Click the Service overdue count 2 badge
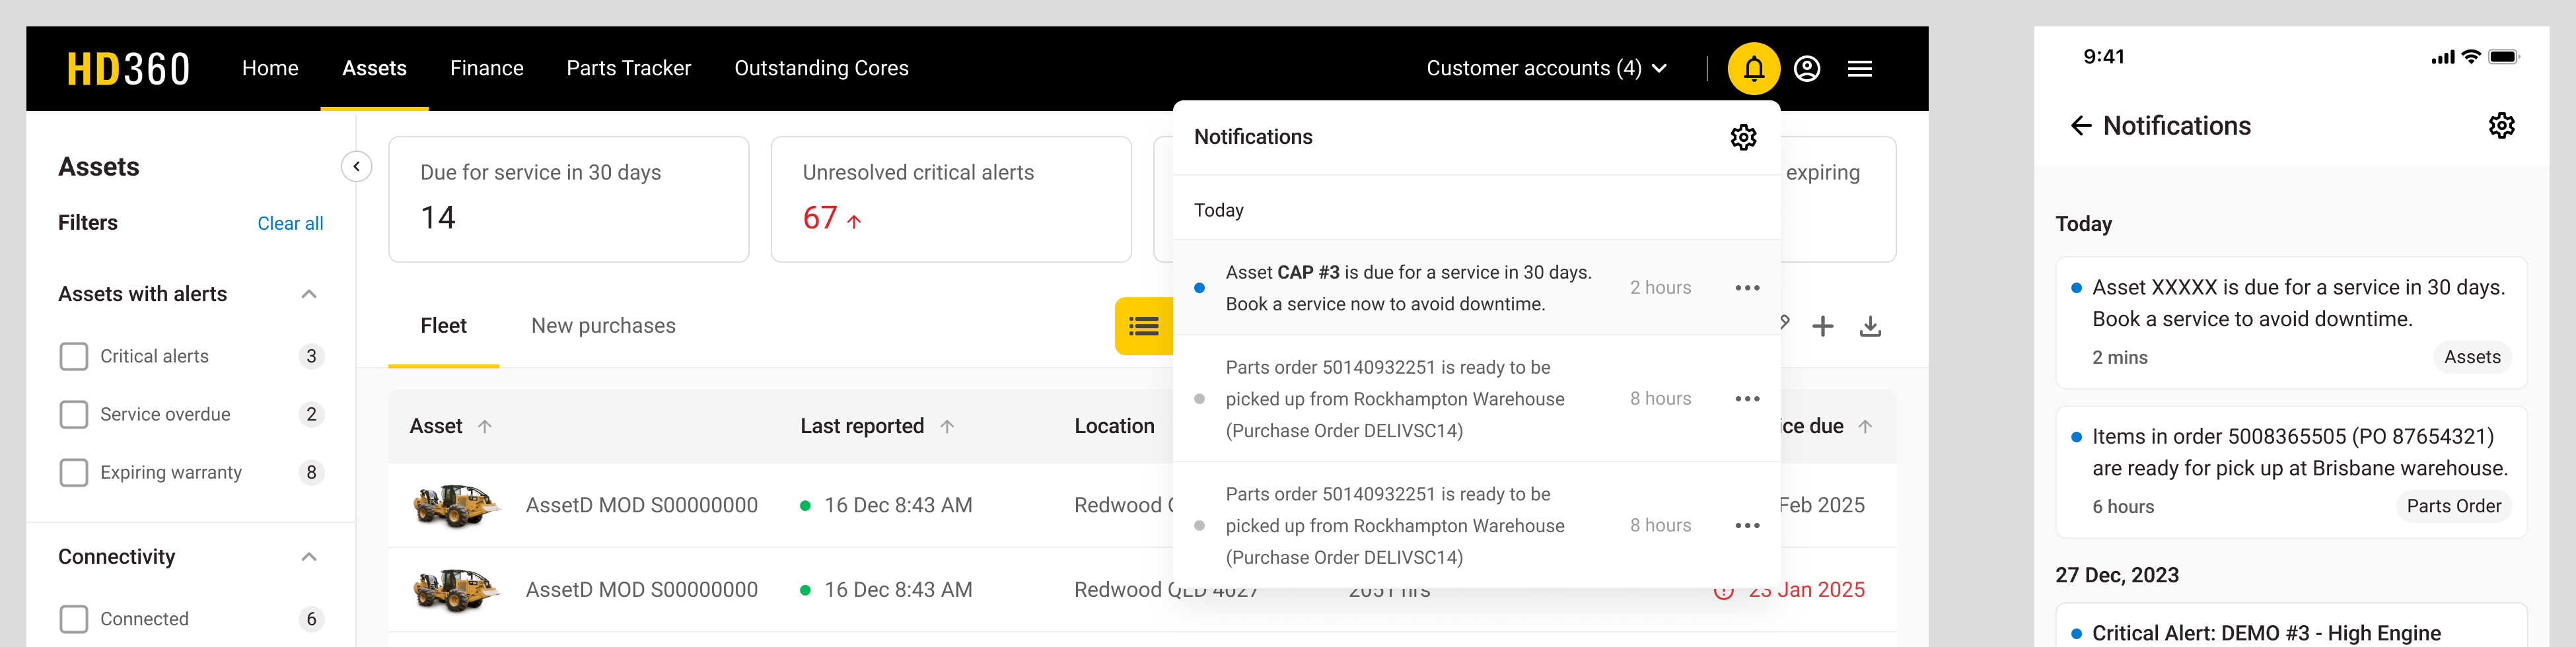The width and height of the screenshot is (2576, 647). point(311,415)
